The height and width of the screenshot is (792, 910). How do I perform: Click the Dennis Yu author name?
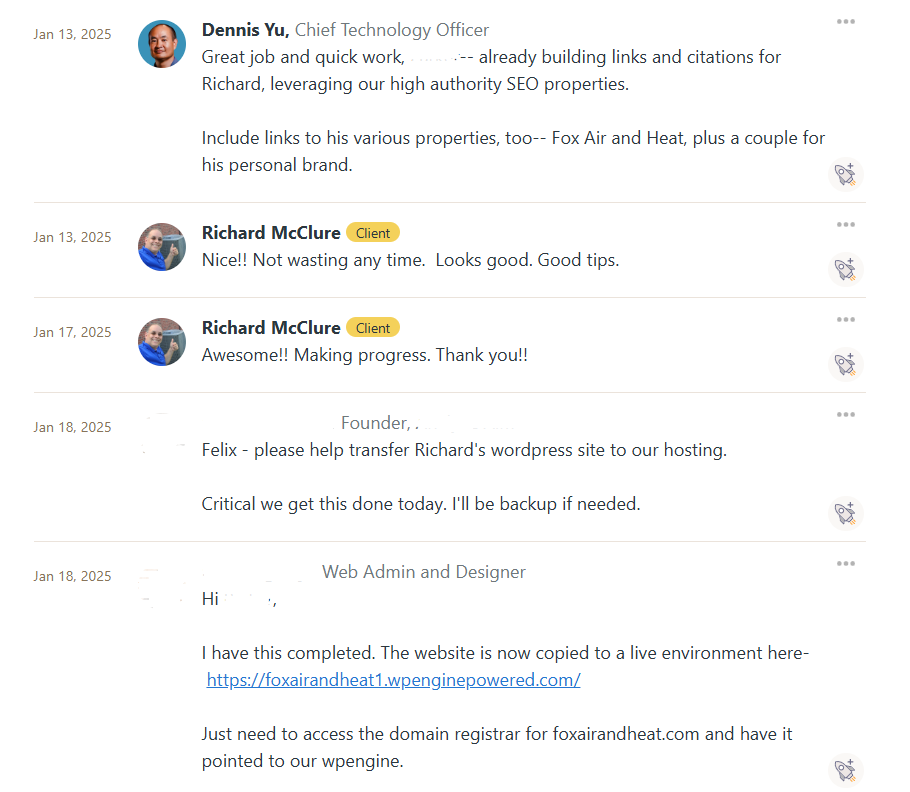coord(245,30)
